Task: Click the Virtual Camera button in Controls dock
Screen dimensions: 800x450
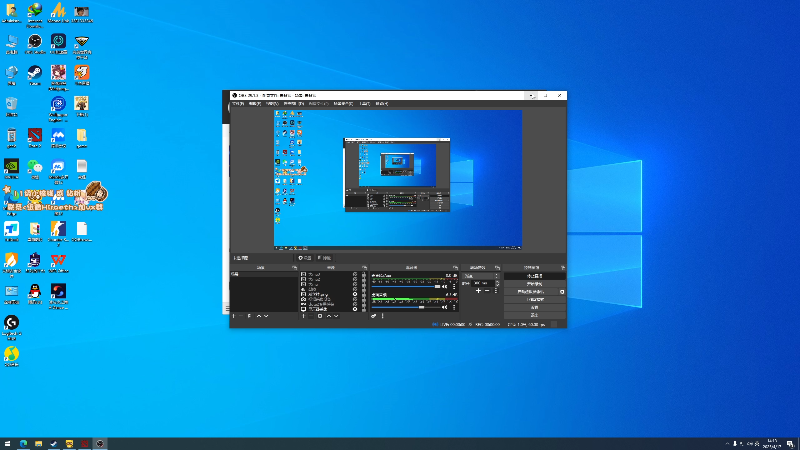Action: coord(531,292)
